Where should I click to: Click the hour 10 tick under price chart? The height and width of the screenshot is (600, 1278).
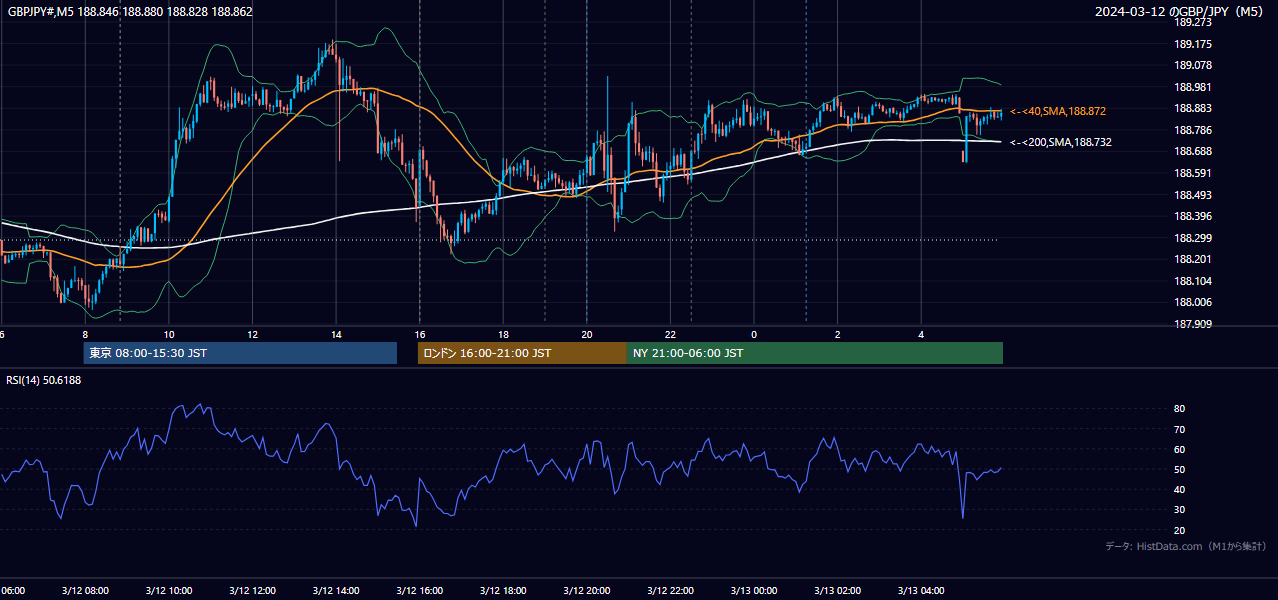pyautogui.click(x=169, y=334)
